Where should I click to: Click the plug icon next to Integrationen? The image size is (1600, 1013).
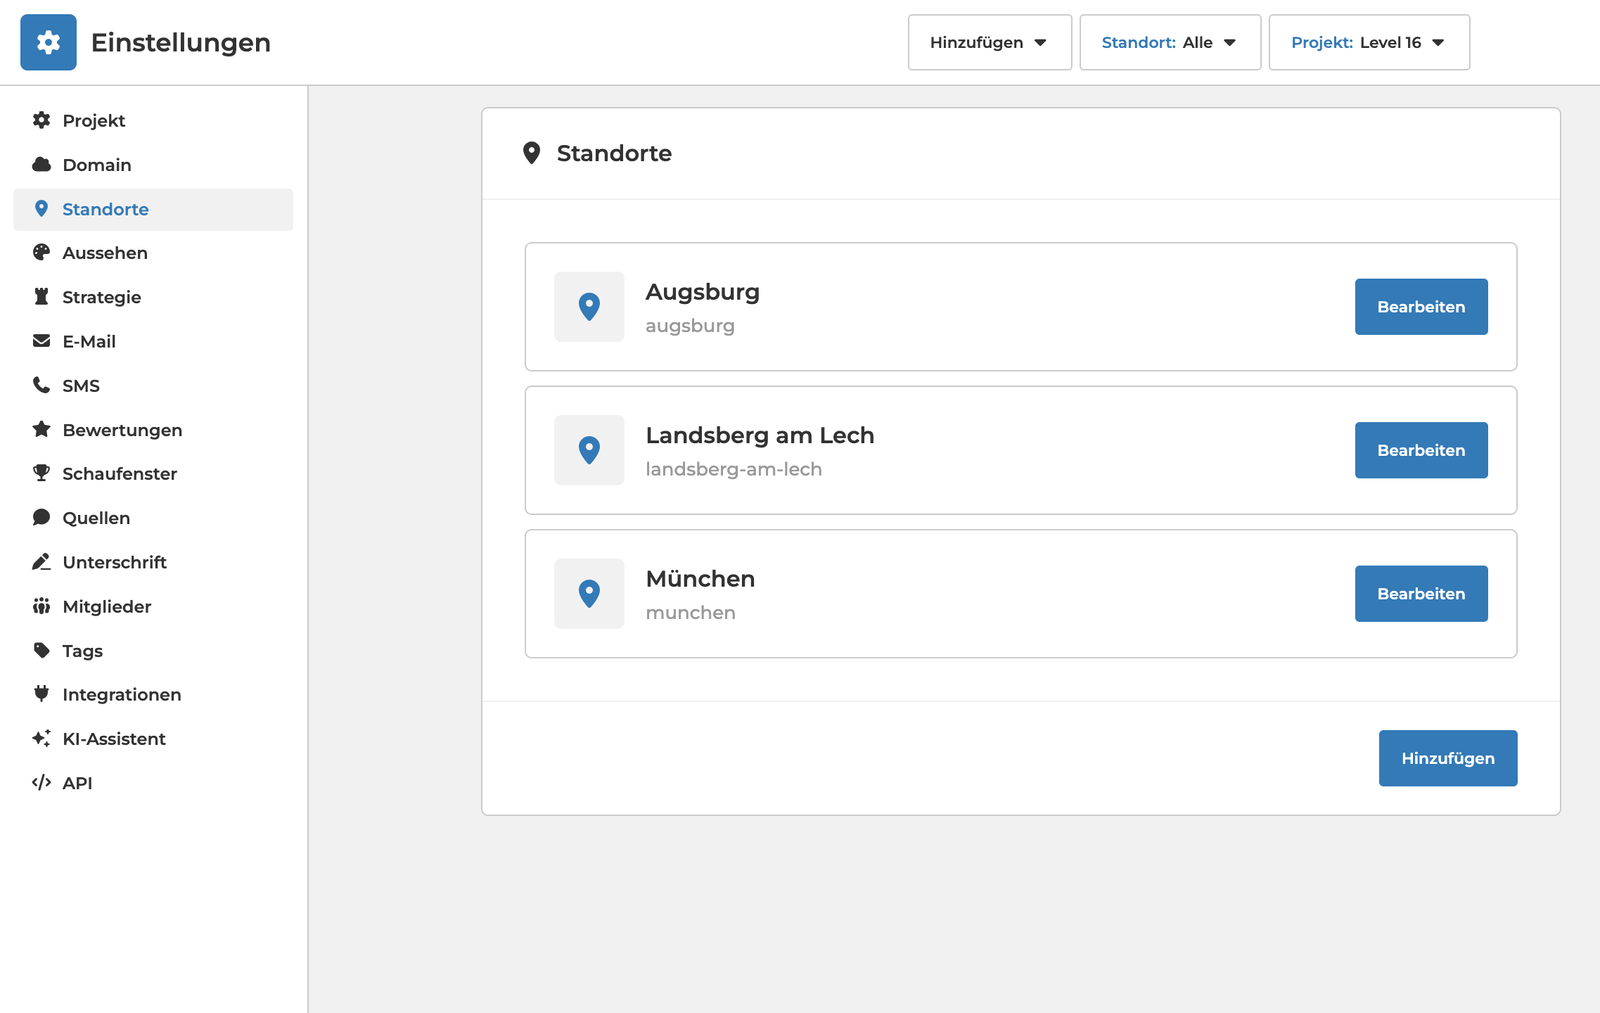(41, 694)
